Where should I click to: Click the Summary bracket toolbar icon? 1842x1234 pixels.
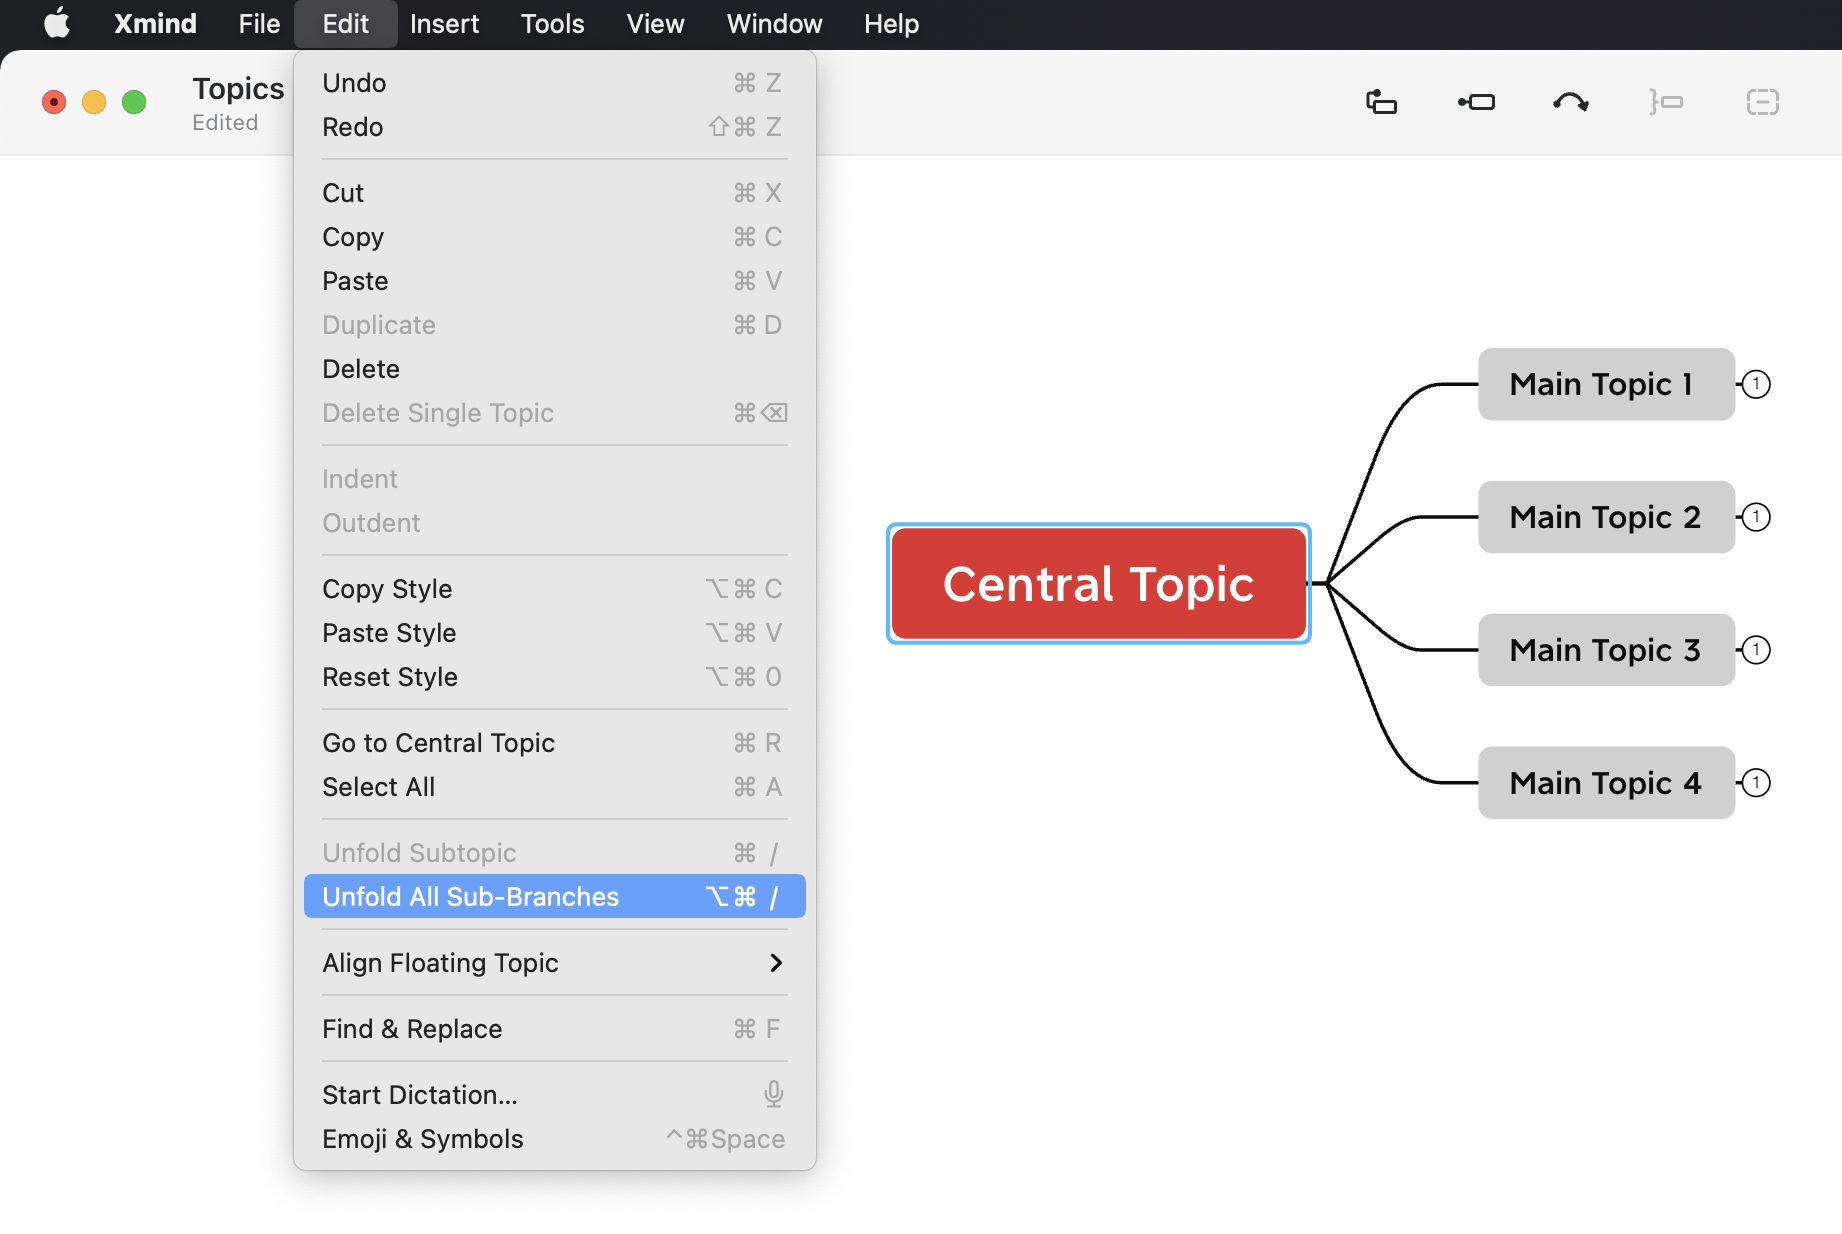click(x=1666, y=102)
